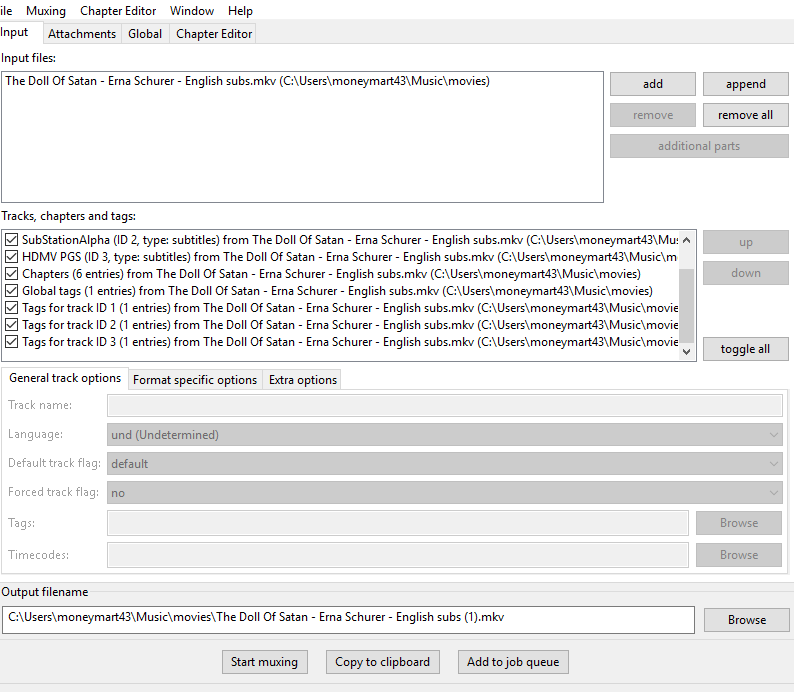Click the remove button
The image size is (794, 692).
tap(653, 115)
